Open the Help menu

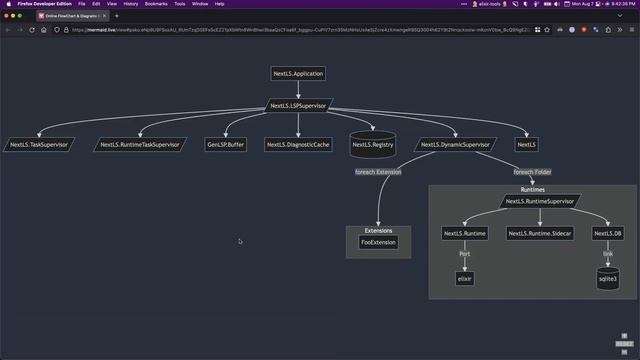click(220, 4)
